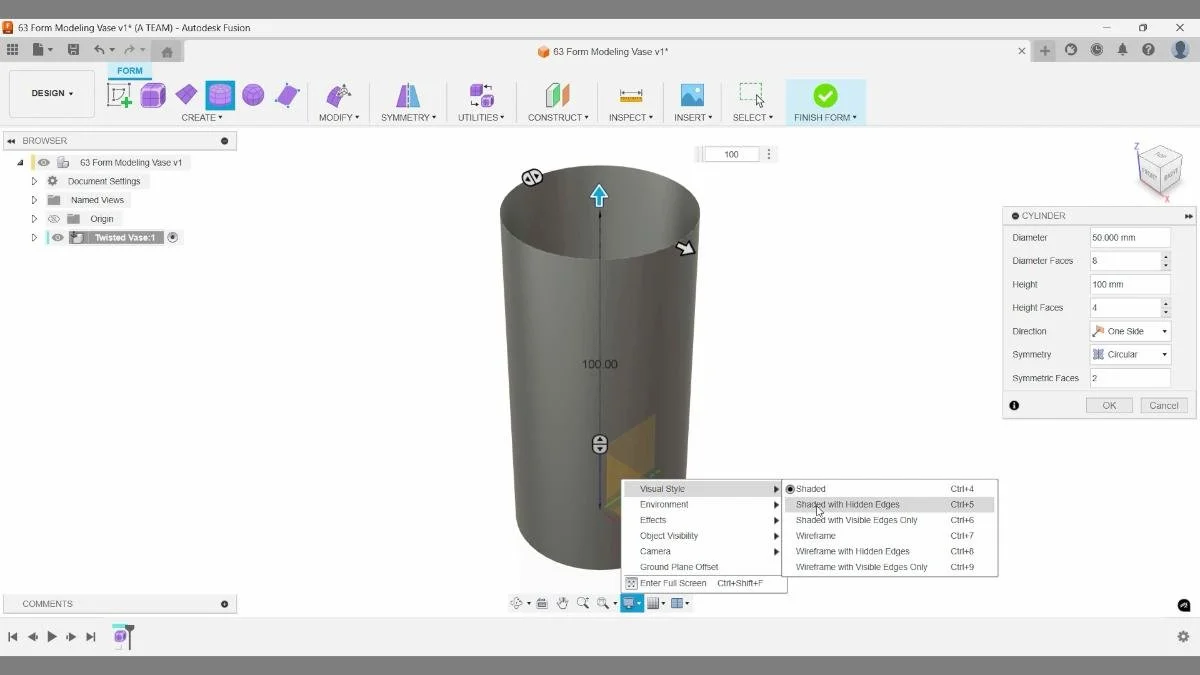Click the Insert Canvas image icon
The image size is (1200, 675).
click(692, 93)
